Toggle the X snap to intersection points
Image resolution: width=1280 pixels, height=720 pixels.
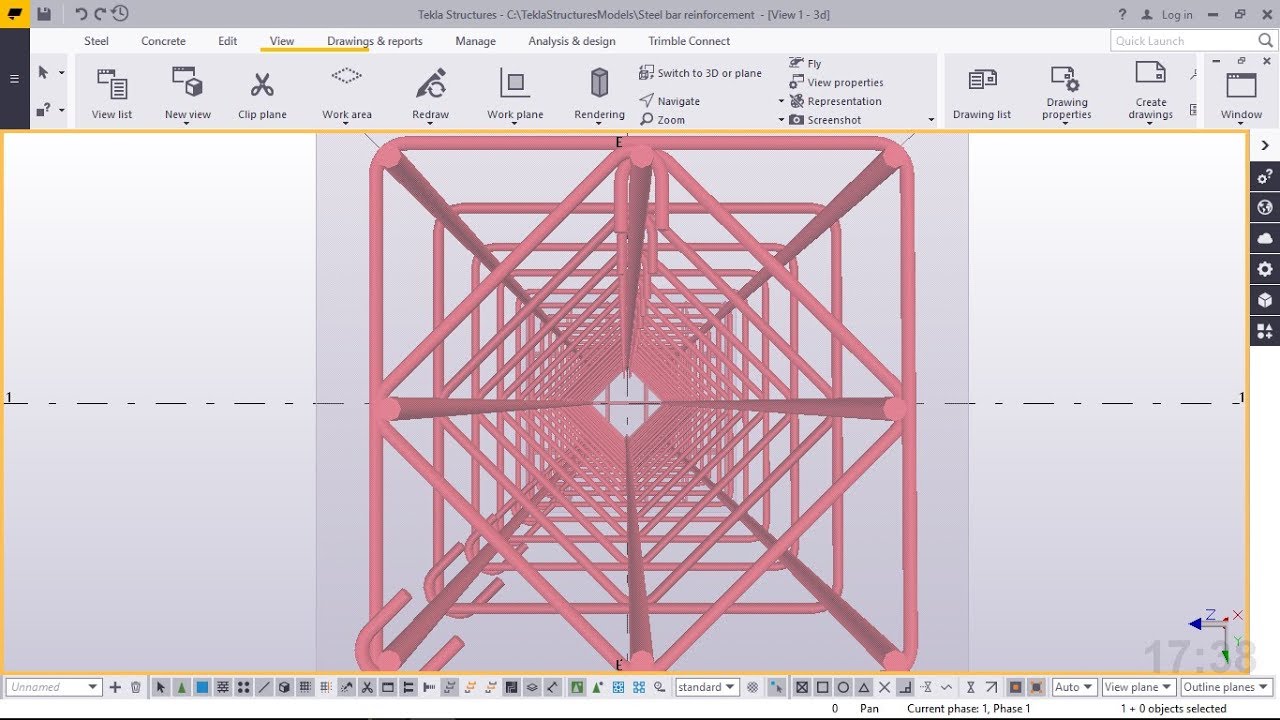coord(884,687)
